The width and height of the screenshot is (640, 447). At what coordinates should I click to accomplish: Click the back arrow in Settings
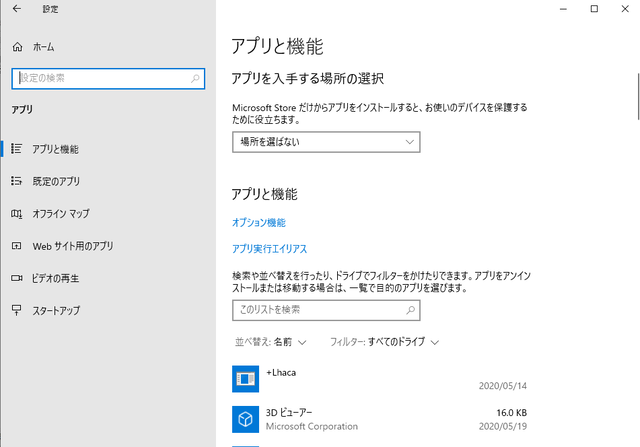click(17, 9)
